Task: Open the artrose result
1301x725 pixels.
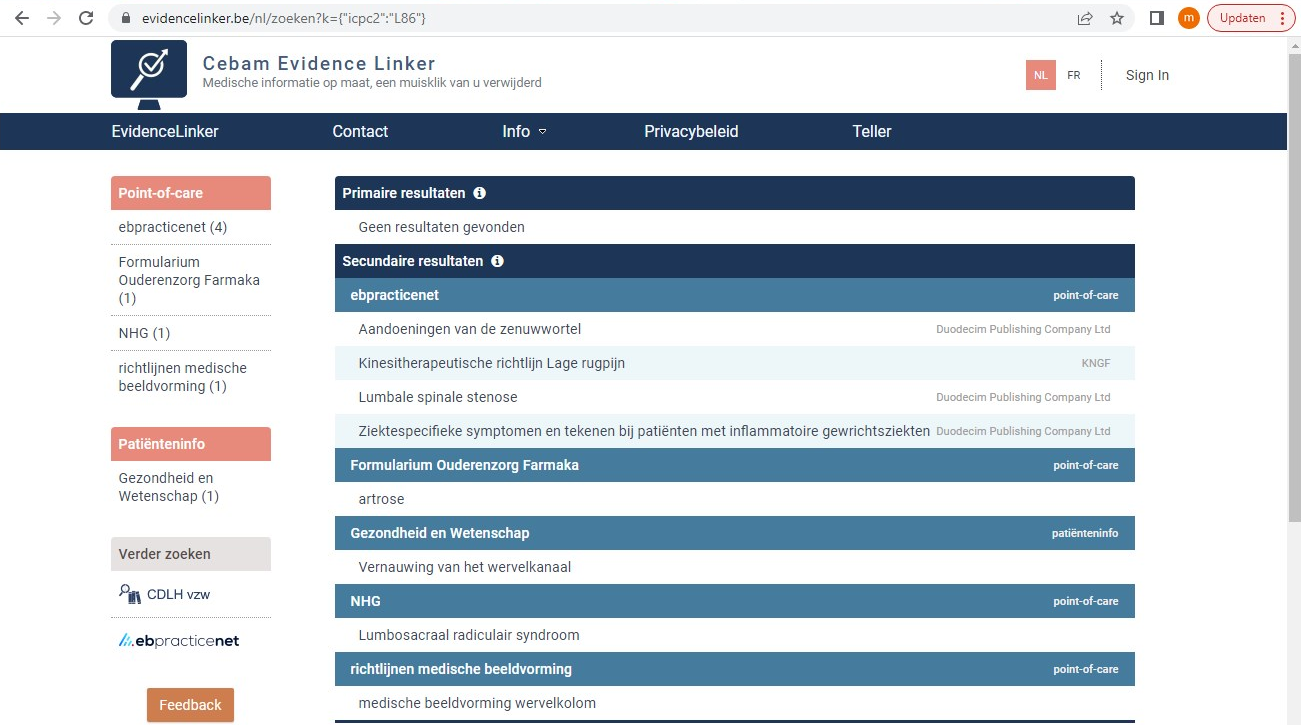Action: pyautogui.click(x=381, y=499)
